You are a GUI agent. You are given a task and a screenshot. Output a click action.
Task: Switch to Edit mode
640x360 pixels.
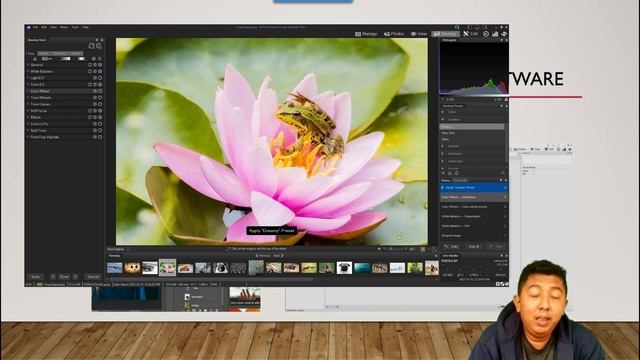(470, 34)
